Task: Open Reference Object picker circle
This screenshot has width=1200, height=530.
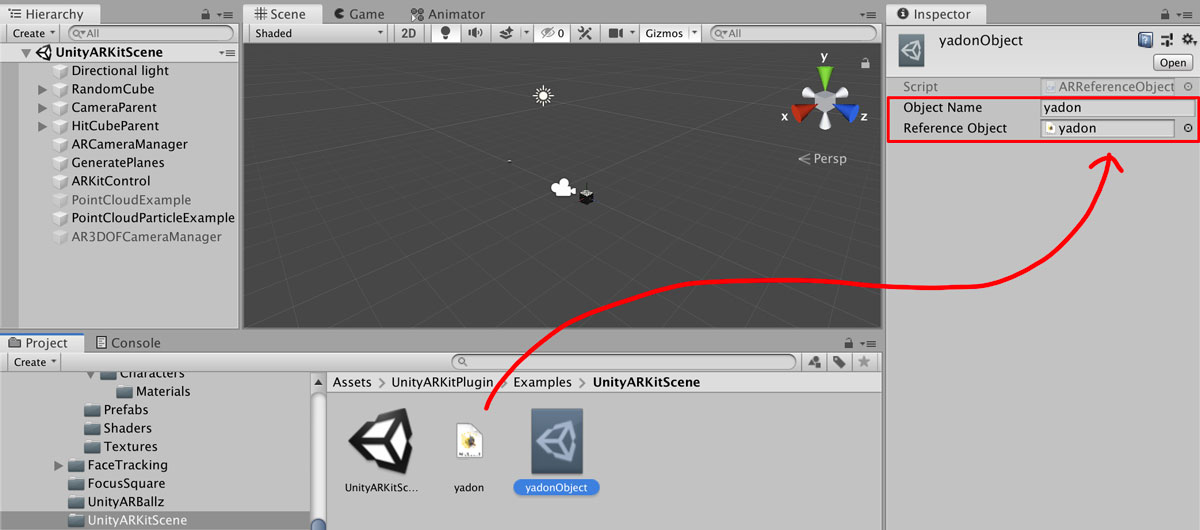Action: tap(1188, 128)
